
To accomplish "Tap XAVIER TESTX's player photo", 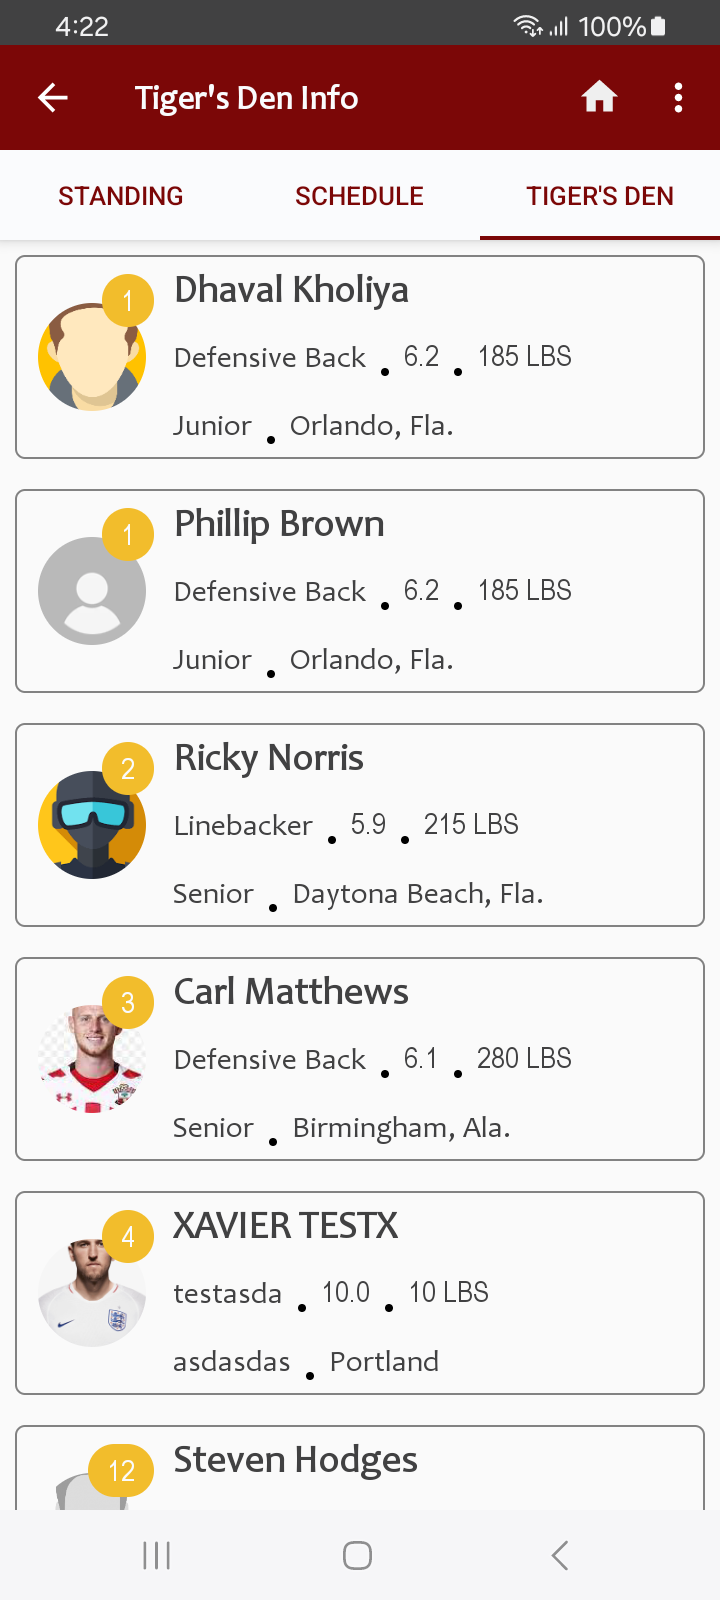I will click(91, 1294).
